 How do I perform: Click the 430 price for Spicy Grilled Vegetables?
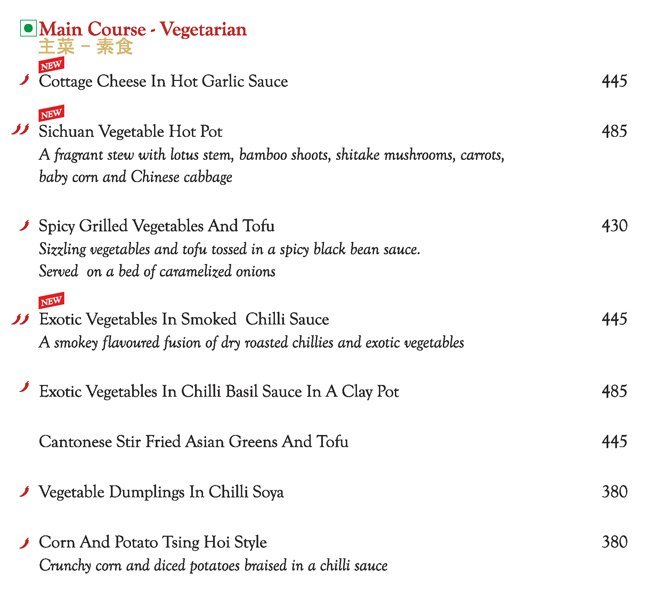tap(614, 226)
